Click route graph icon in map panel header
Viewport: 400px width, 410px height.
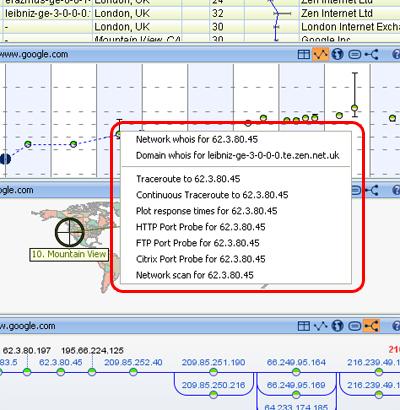pyautogui.click(x=371, y=191)
